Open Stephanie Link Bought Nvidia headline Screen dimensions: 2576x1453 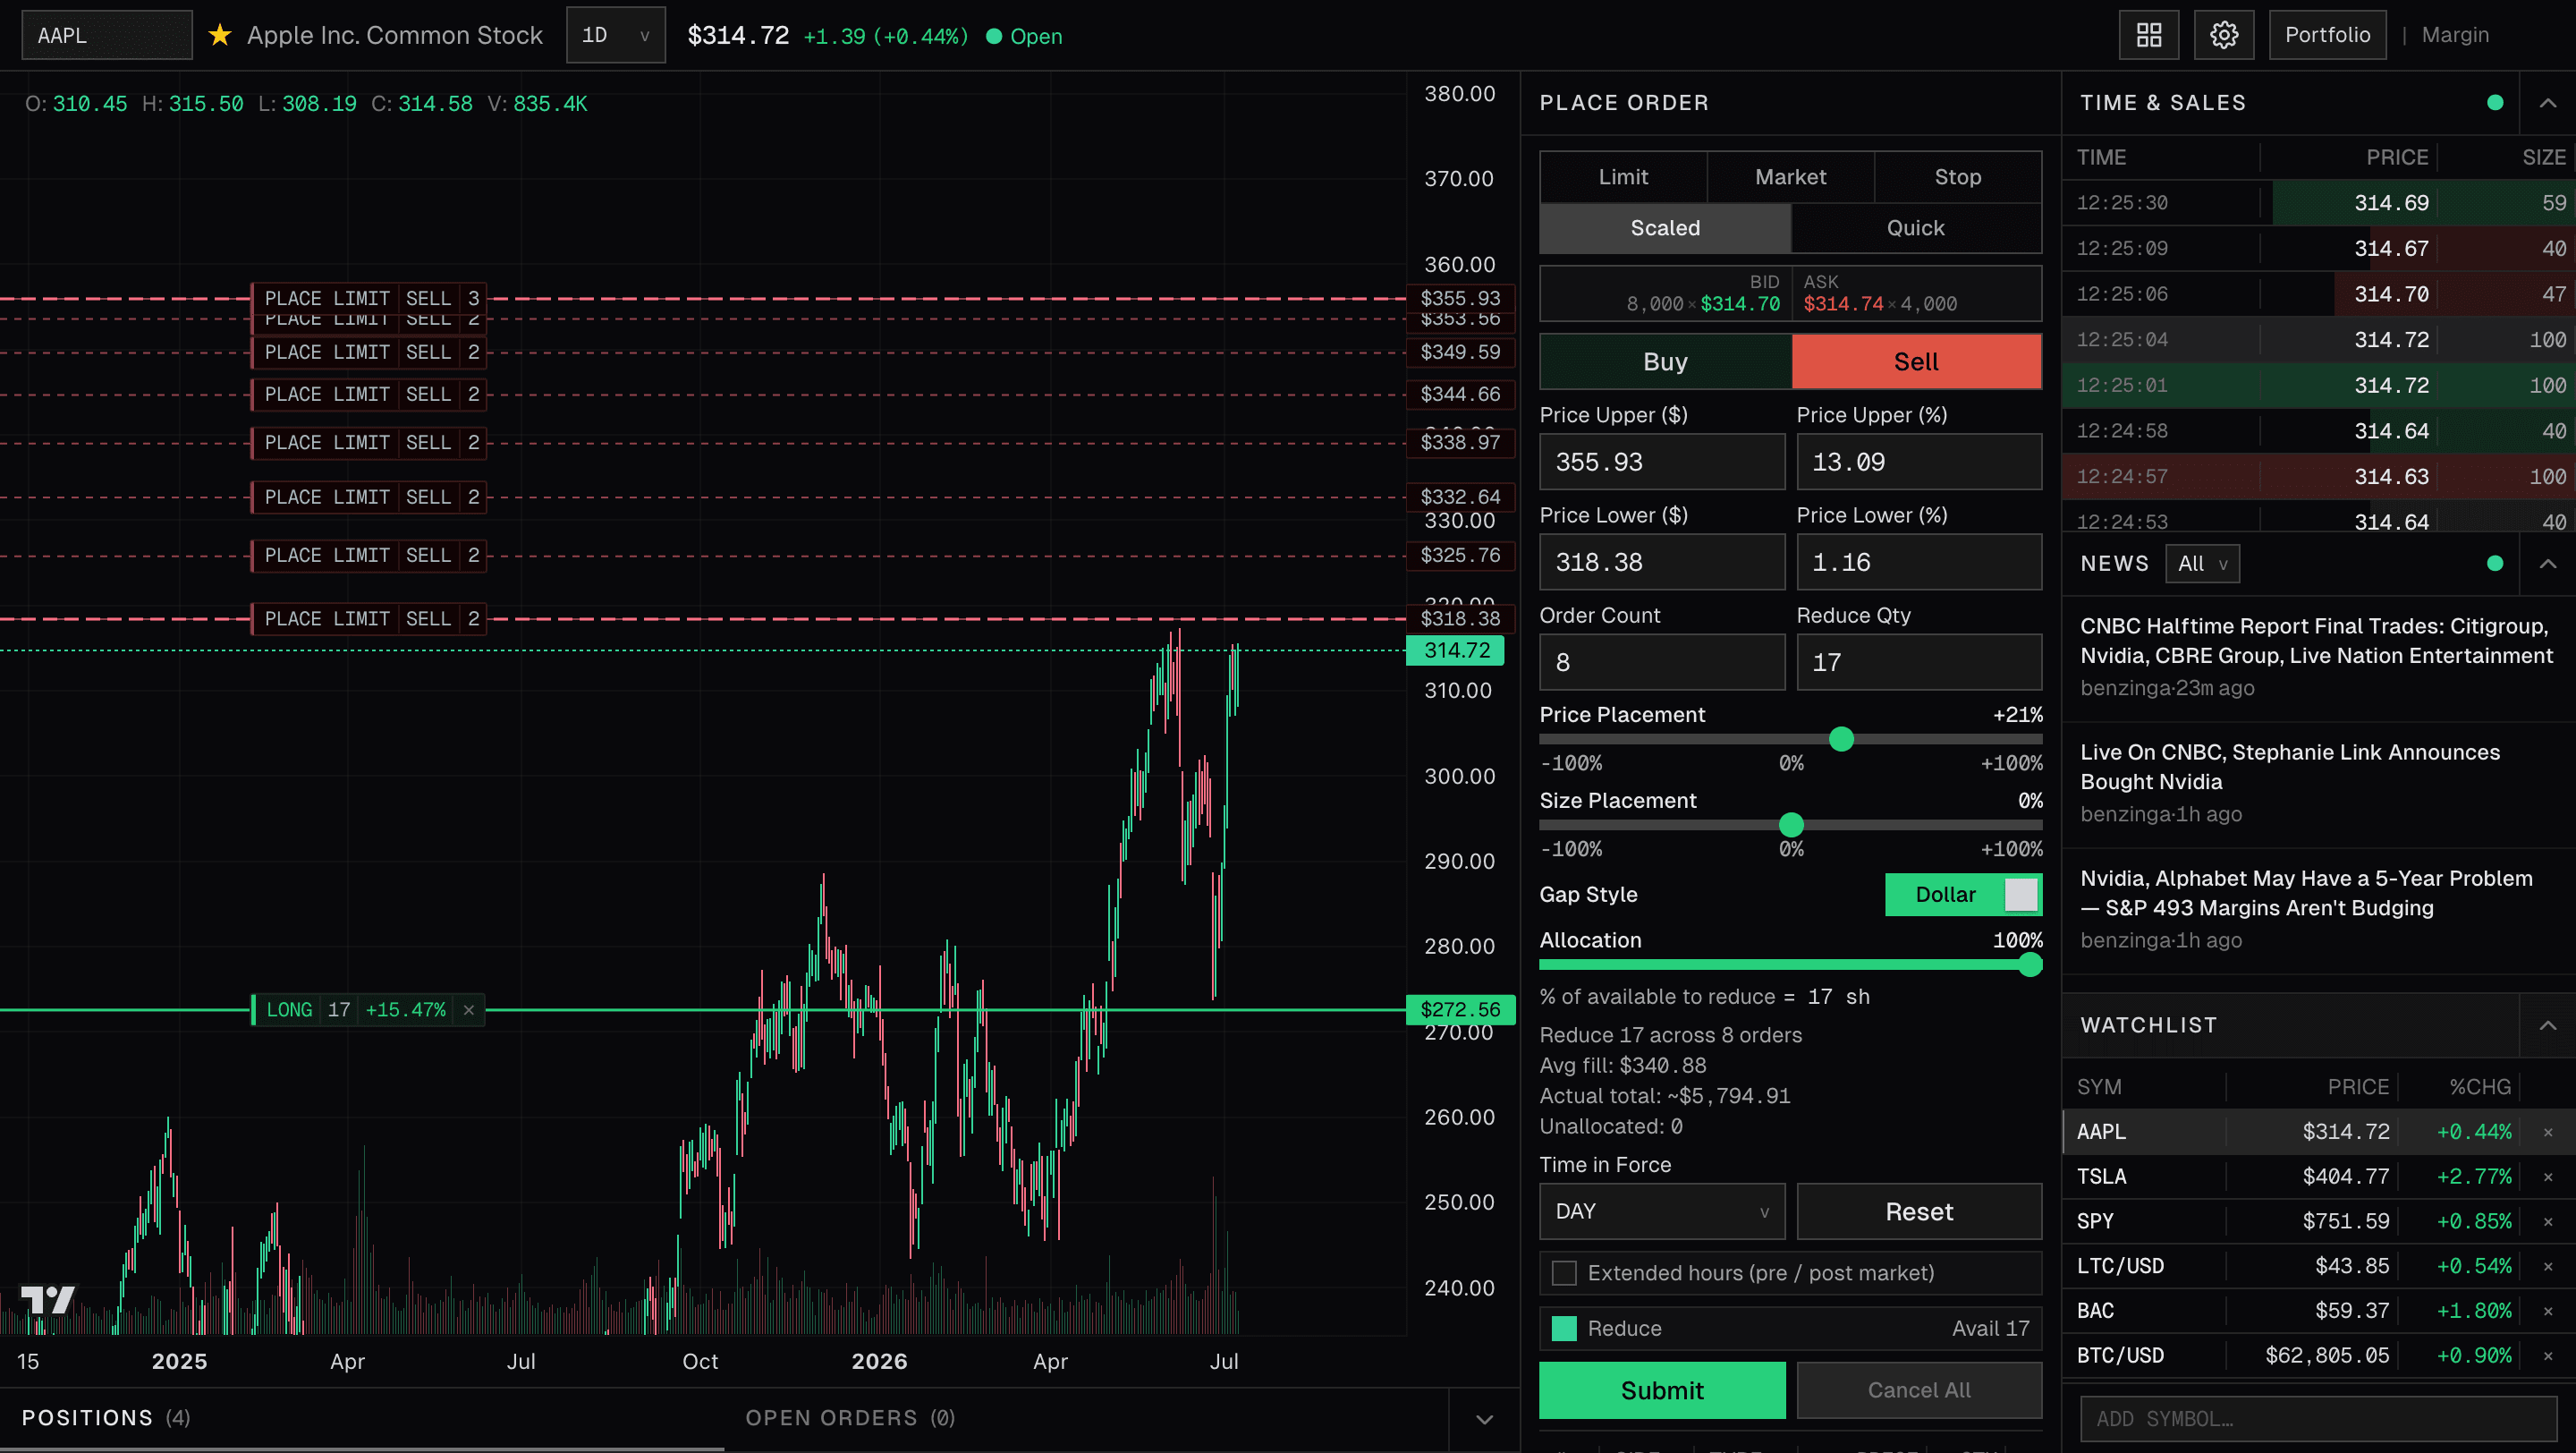[2290, 767]
